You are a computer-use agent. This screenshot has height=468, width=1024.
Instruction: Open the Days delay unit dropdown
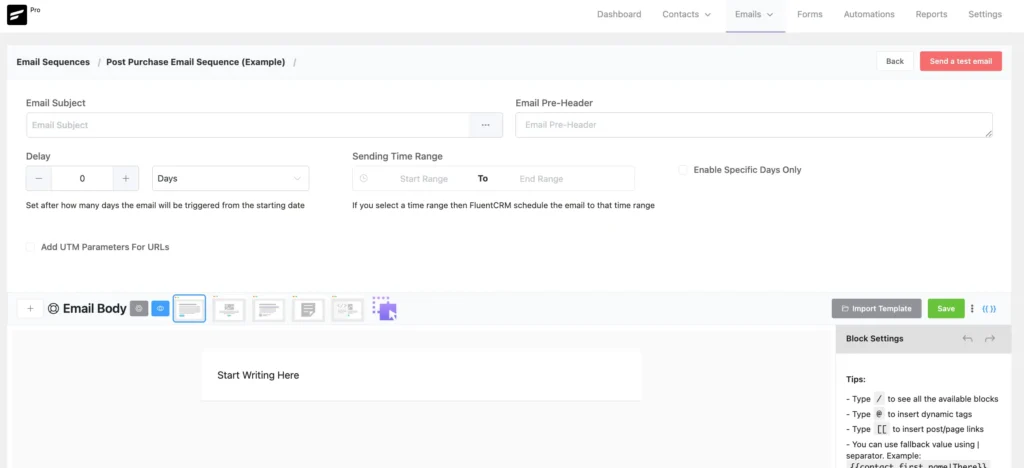(231, 178)
